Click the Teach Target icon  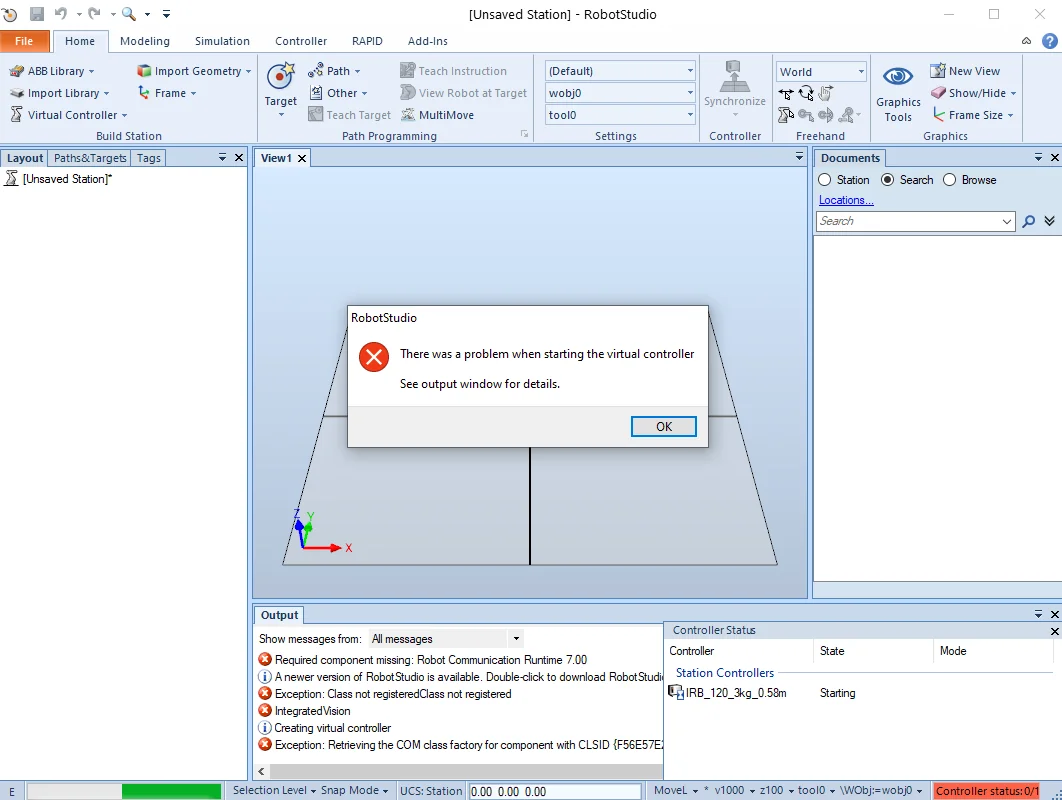pyautogui.click(x=315, y=114)
